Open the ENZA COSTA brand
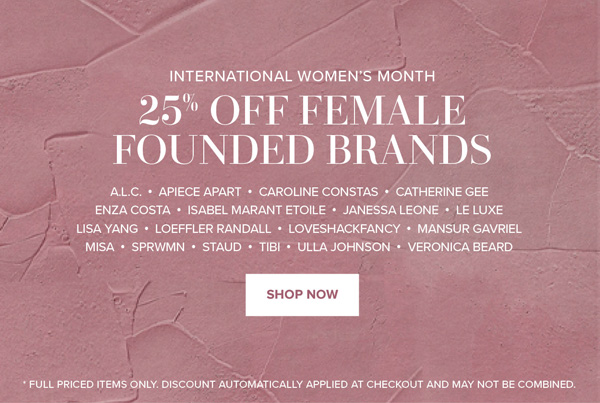Image resolution: width=600 pixels, height=403 pixels. (131, 210)
